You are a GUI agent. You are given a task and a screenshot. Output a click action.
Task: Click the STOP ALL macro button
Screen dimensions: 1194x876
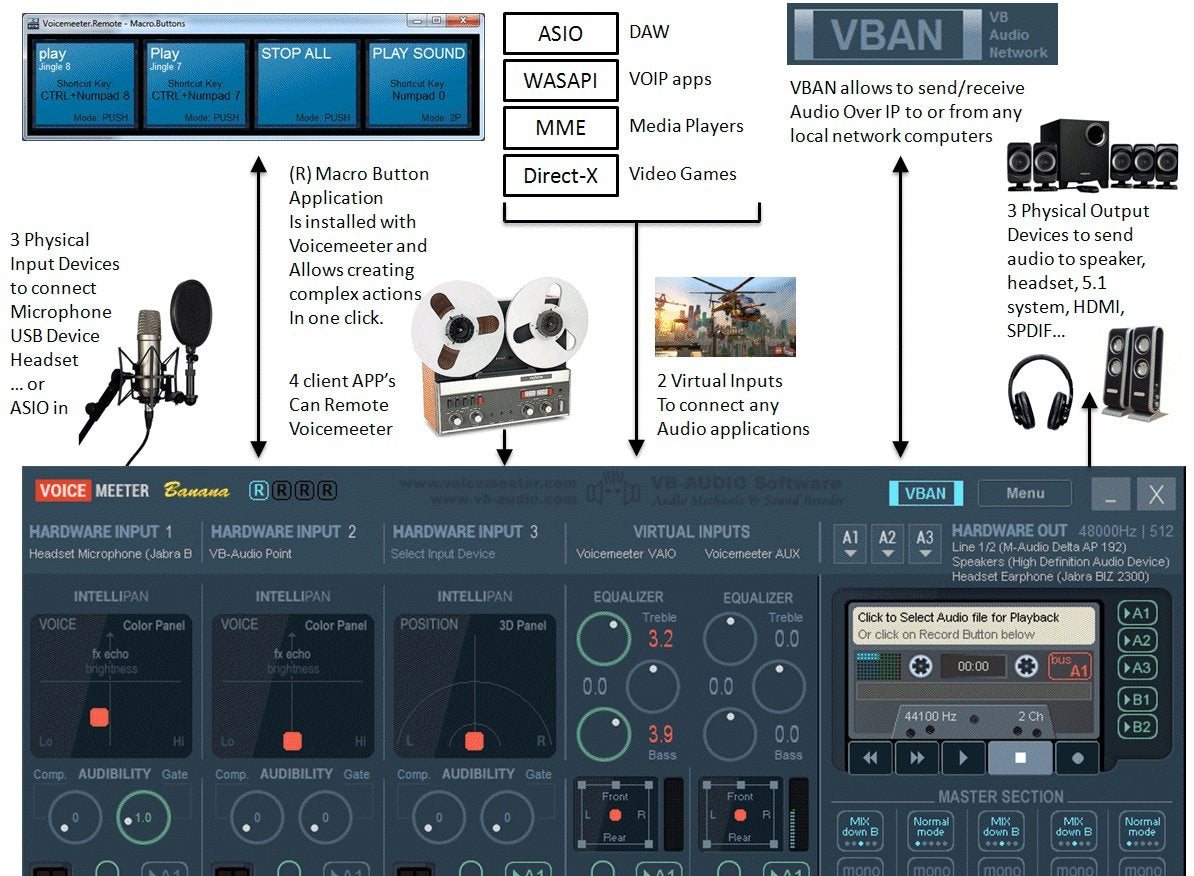pos(306,84)
